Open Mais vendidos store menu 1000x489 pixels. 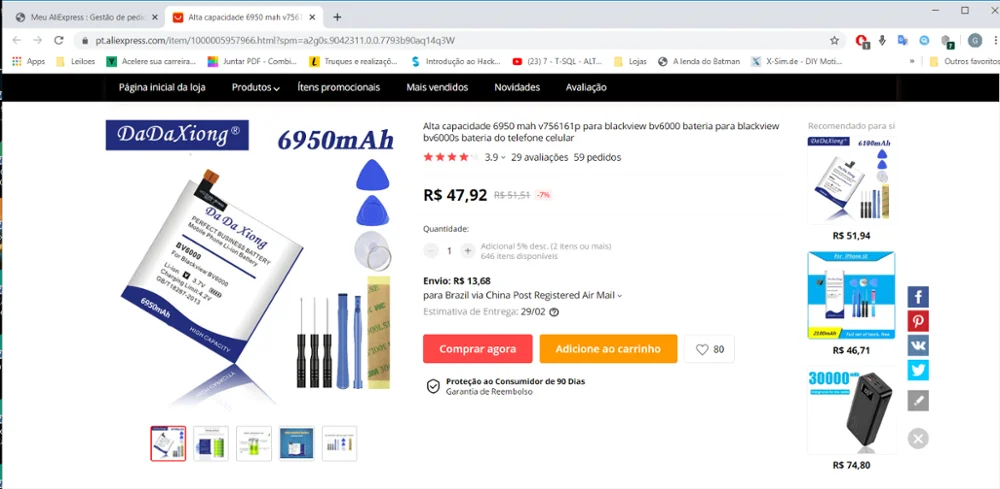click(x=437, y=87)
